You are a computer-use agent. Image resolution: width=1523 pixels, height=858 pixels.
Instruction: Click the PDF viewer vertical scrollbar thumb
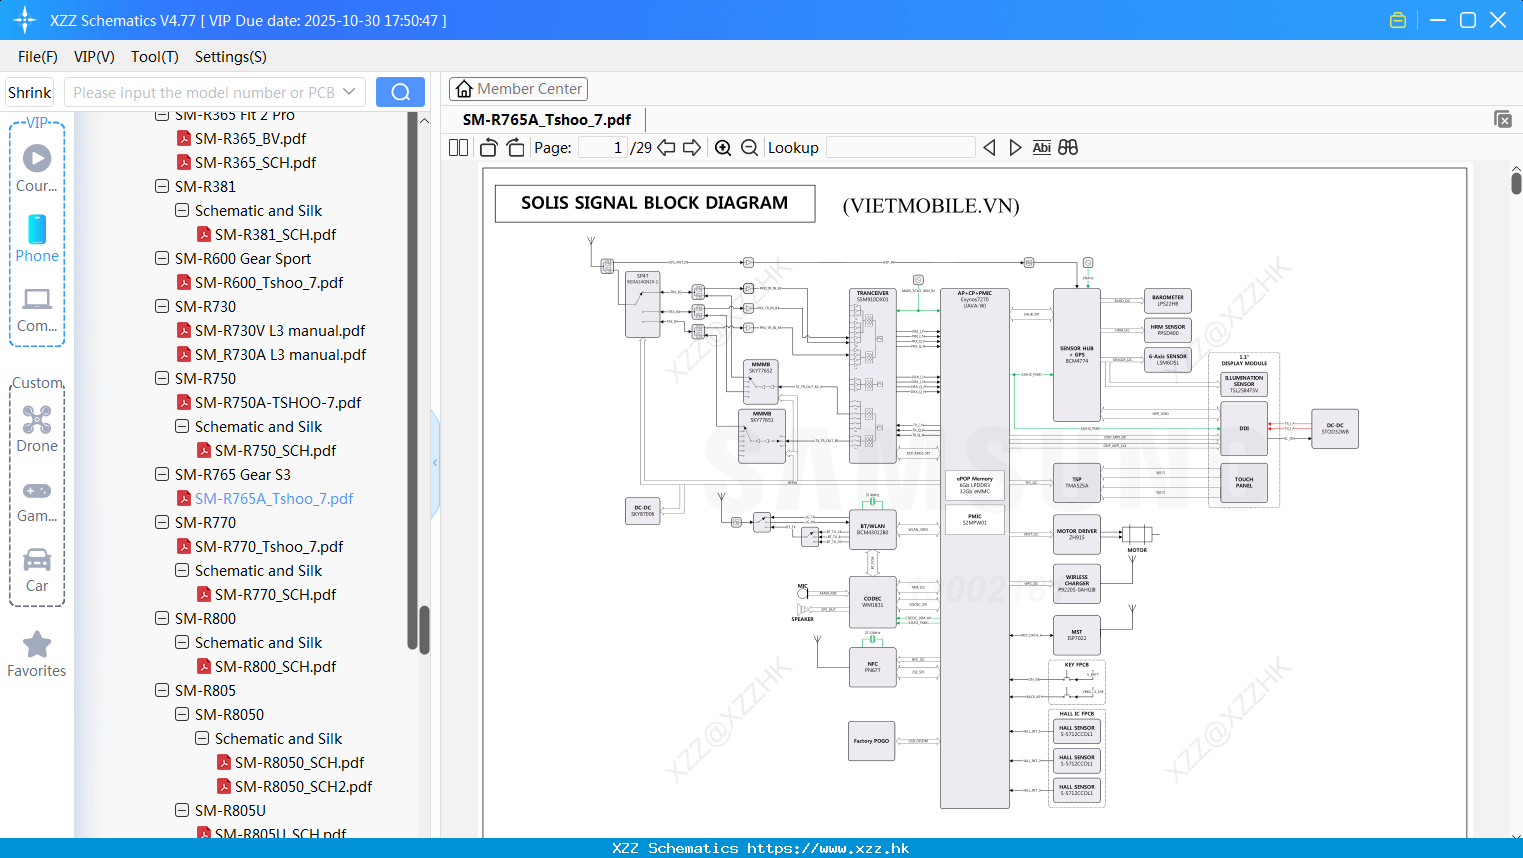click(1516, 183)
